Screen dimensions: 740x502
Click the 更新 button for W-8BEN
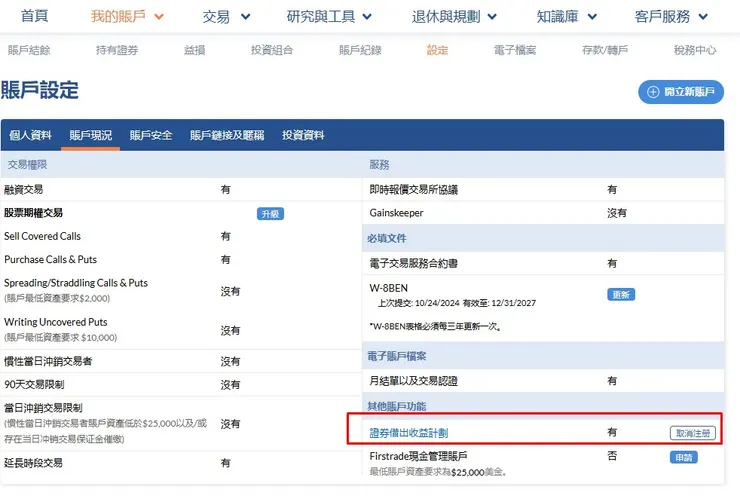pos(621,294)
